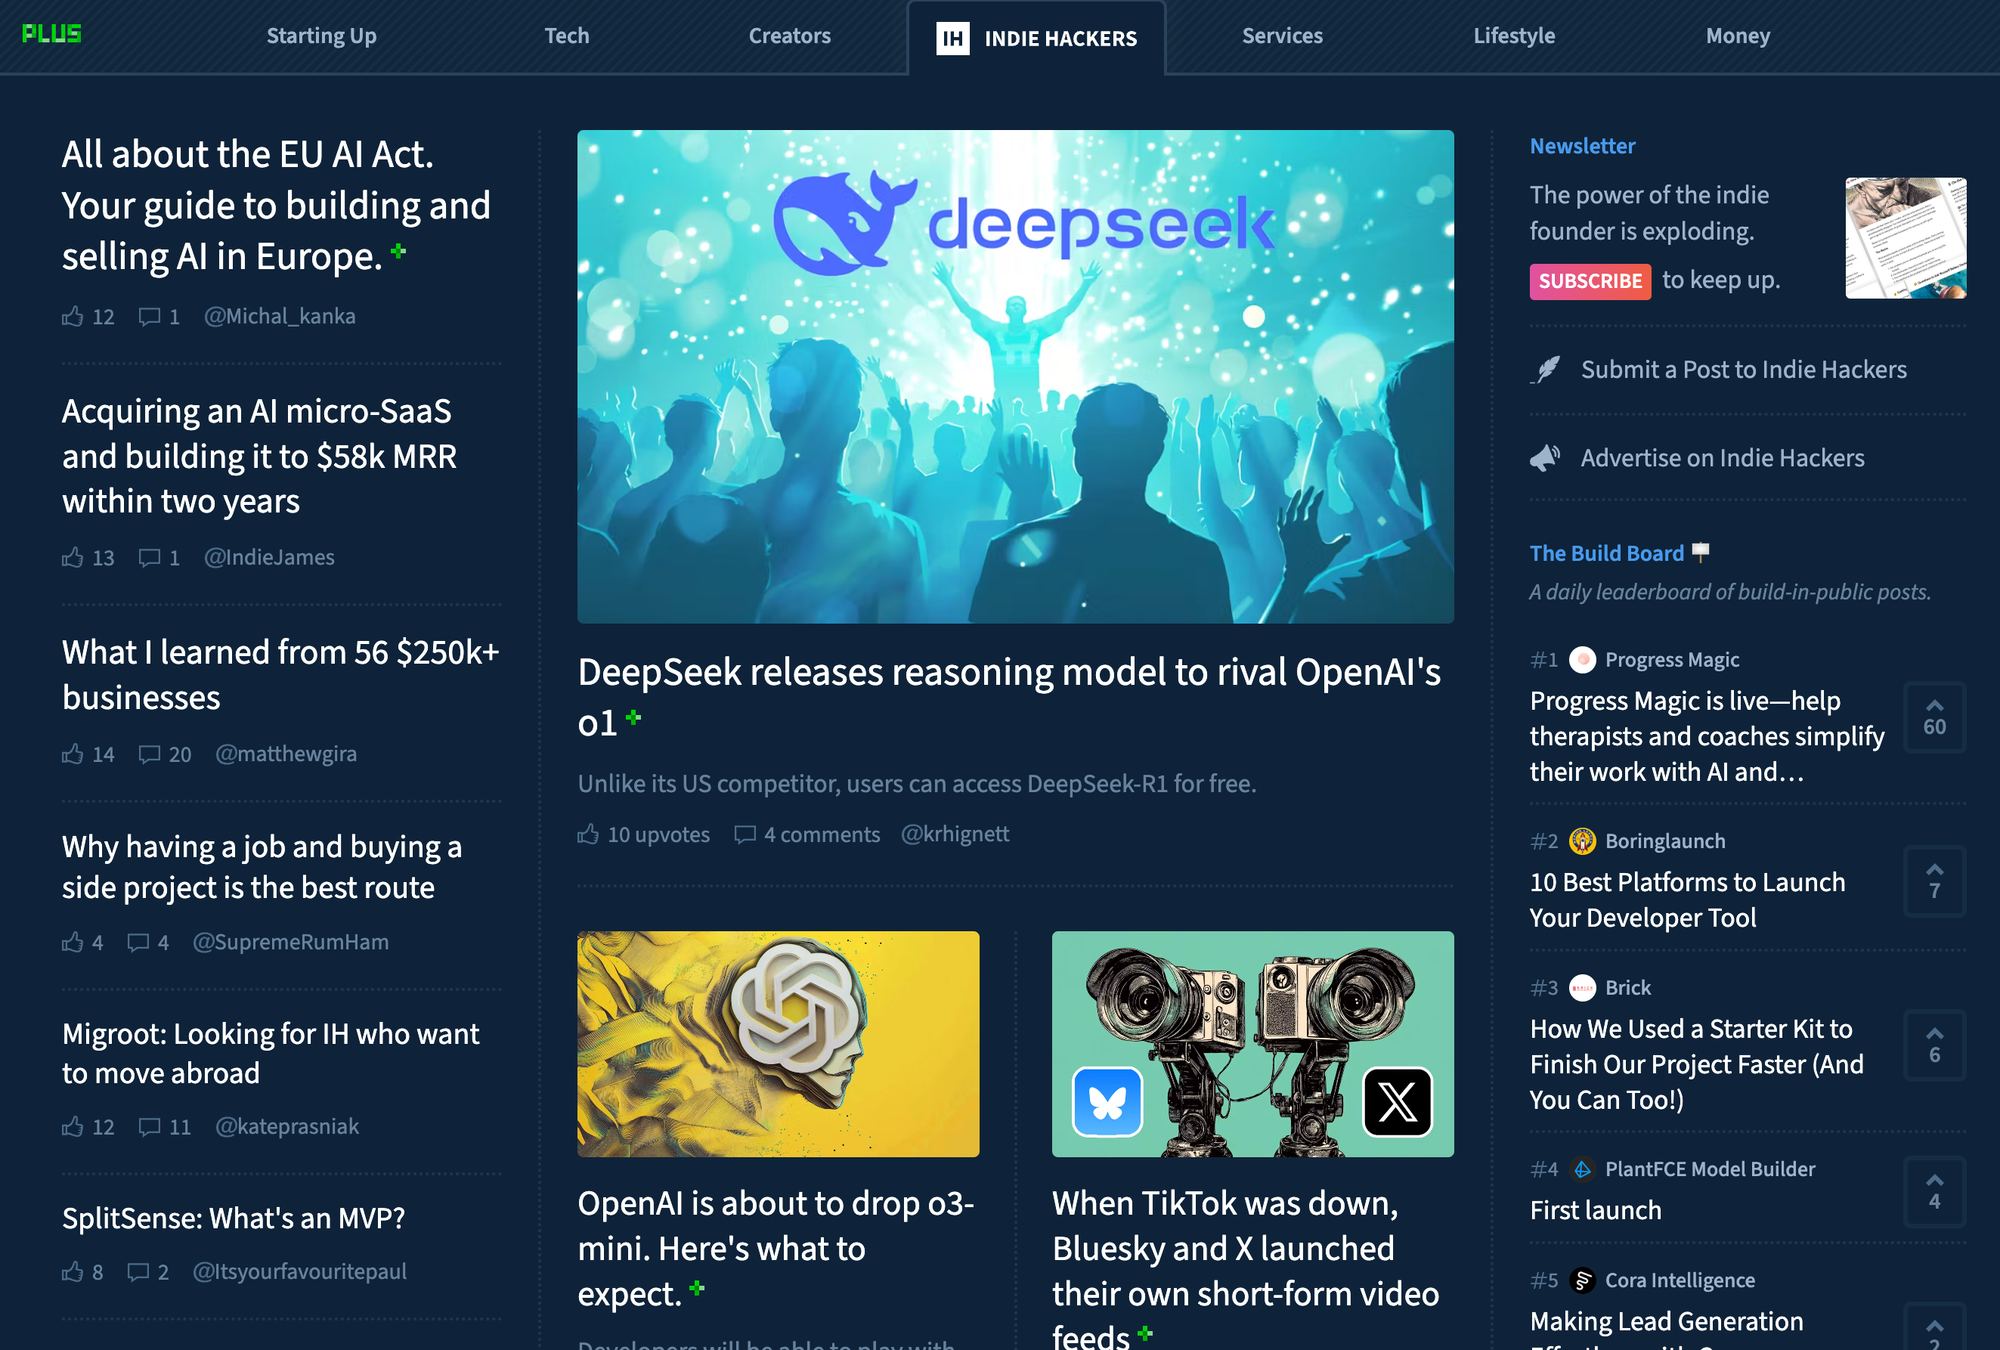2000x1350 pixels.
Task: Click the upvote icon on DeepSeek article
Action: [588, 834]
